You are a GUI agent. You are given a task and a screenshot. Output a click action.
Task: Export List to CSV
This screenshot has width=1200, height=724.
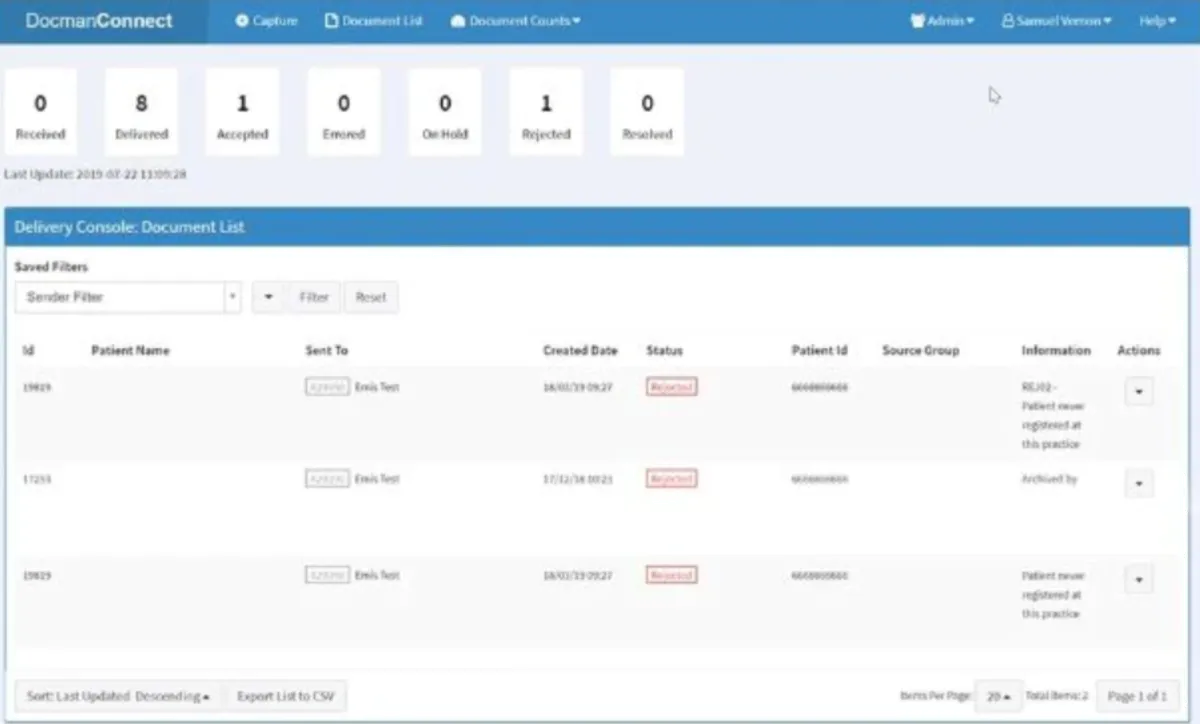point(286,695)
